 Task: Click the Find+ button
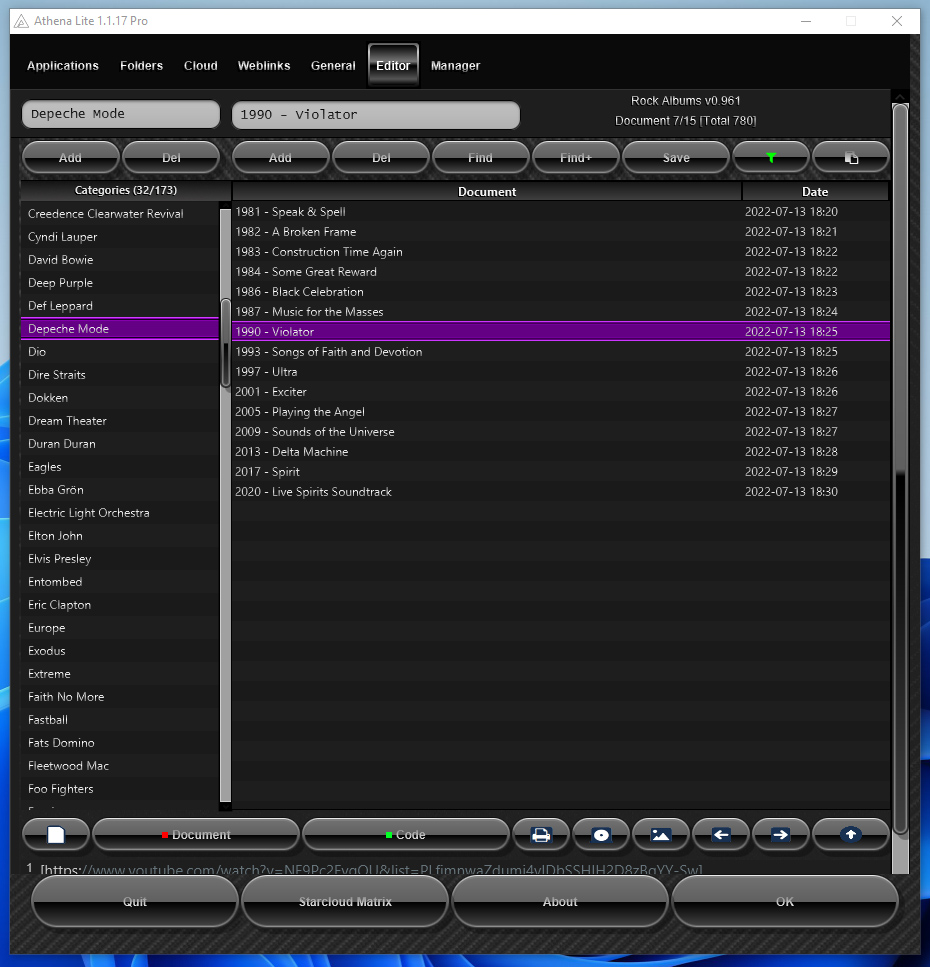(575, 157)
